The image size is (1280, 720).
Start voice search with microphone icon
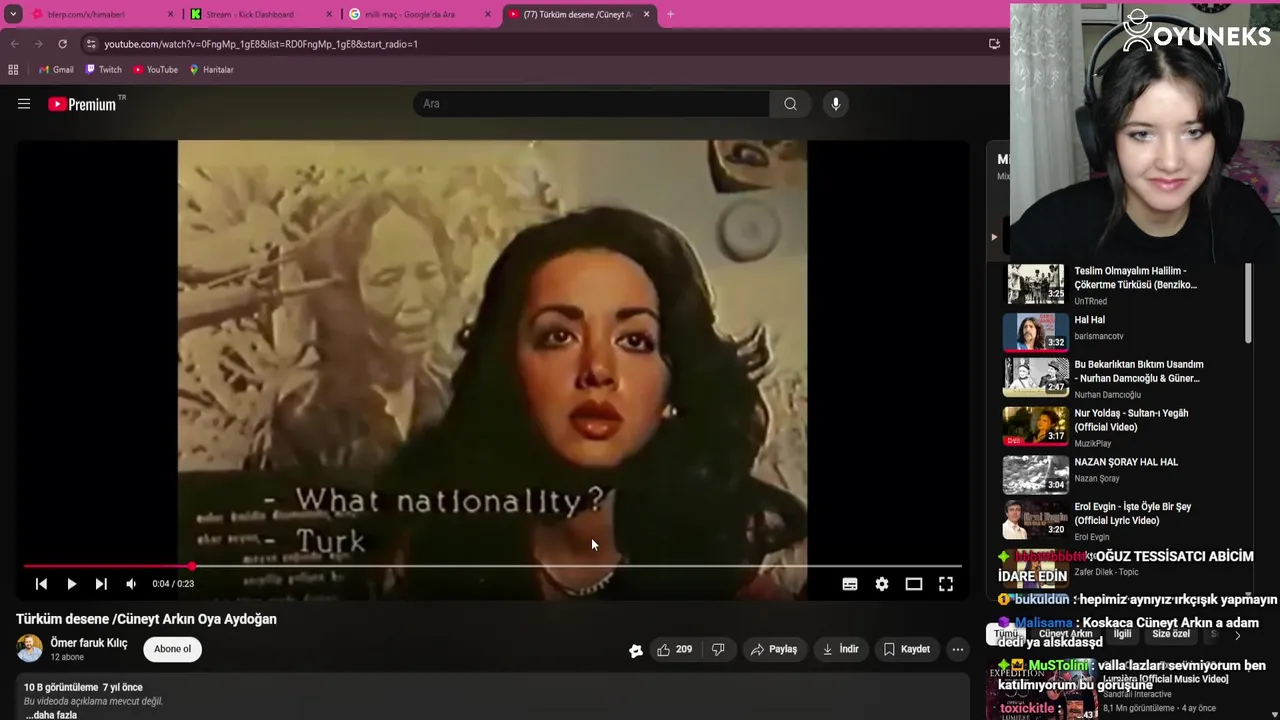[x=836, y=104]
